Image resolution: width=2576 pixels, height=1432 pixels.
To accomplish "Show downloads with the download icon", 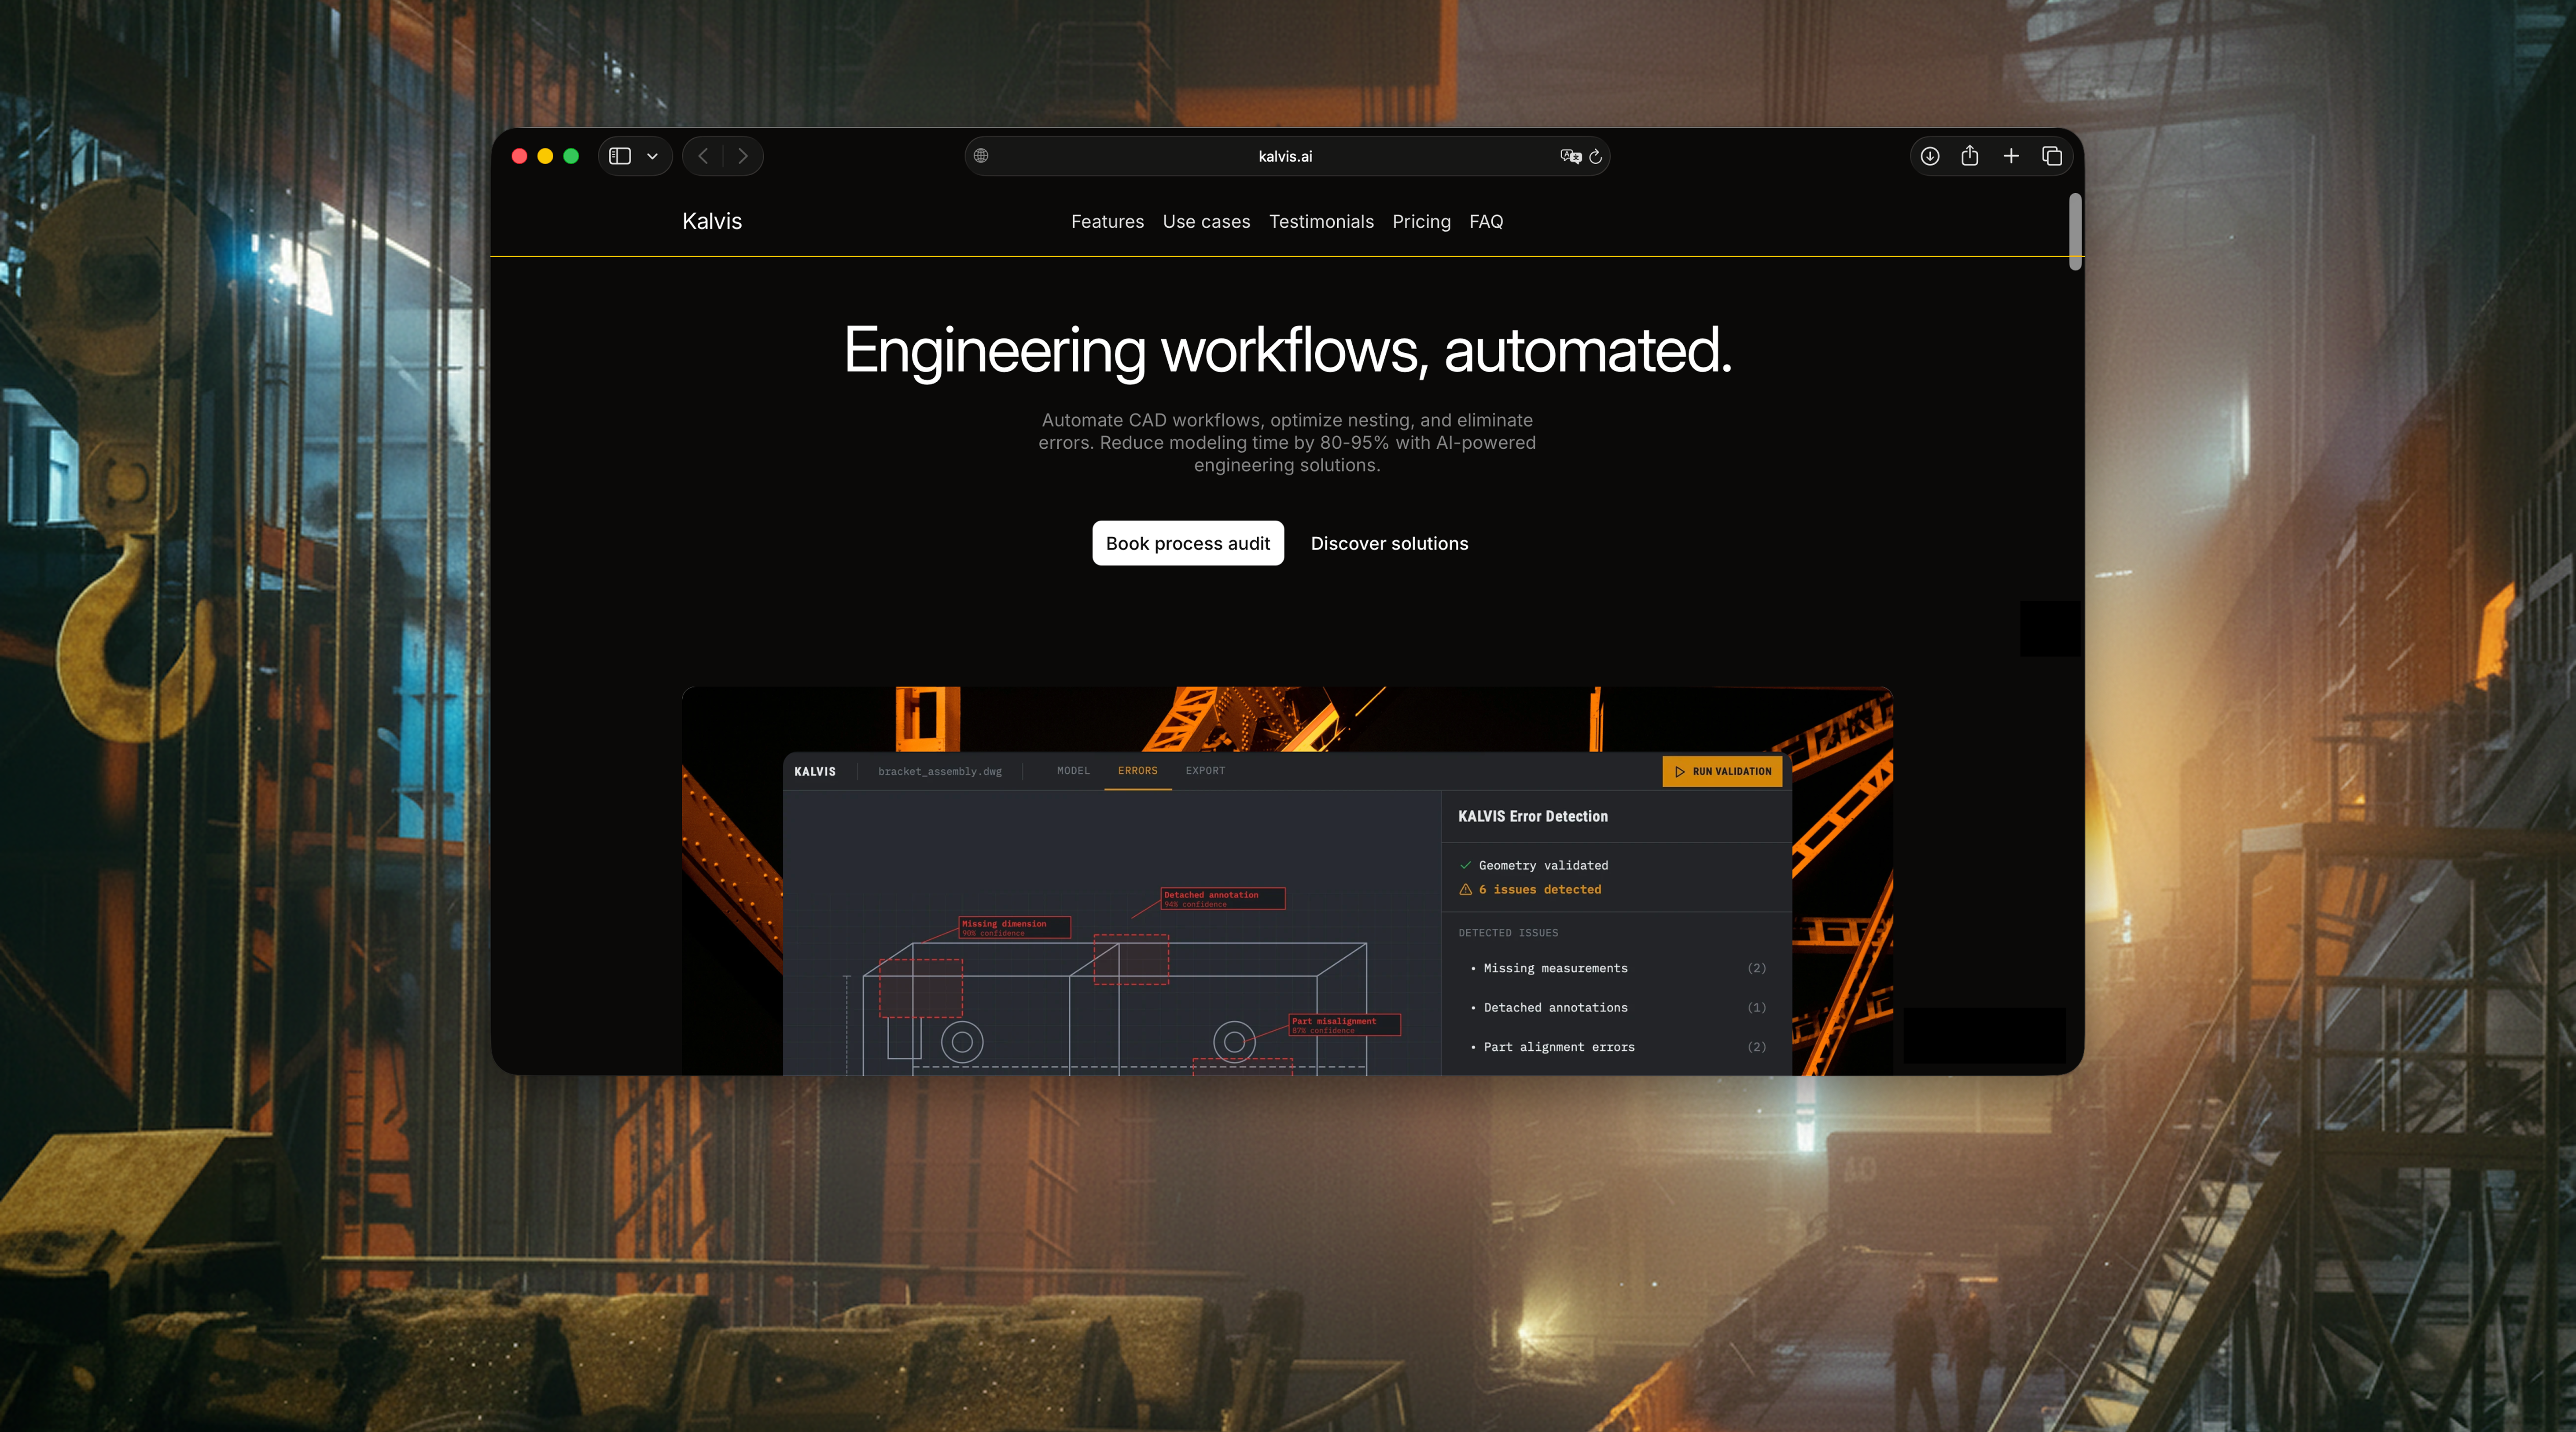I will [x=1930, y=156].
